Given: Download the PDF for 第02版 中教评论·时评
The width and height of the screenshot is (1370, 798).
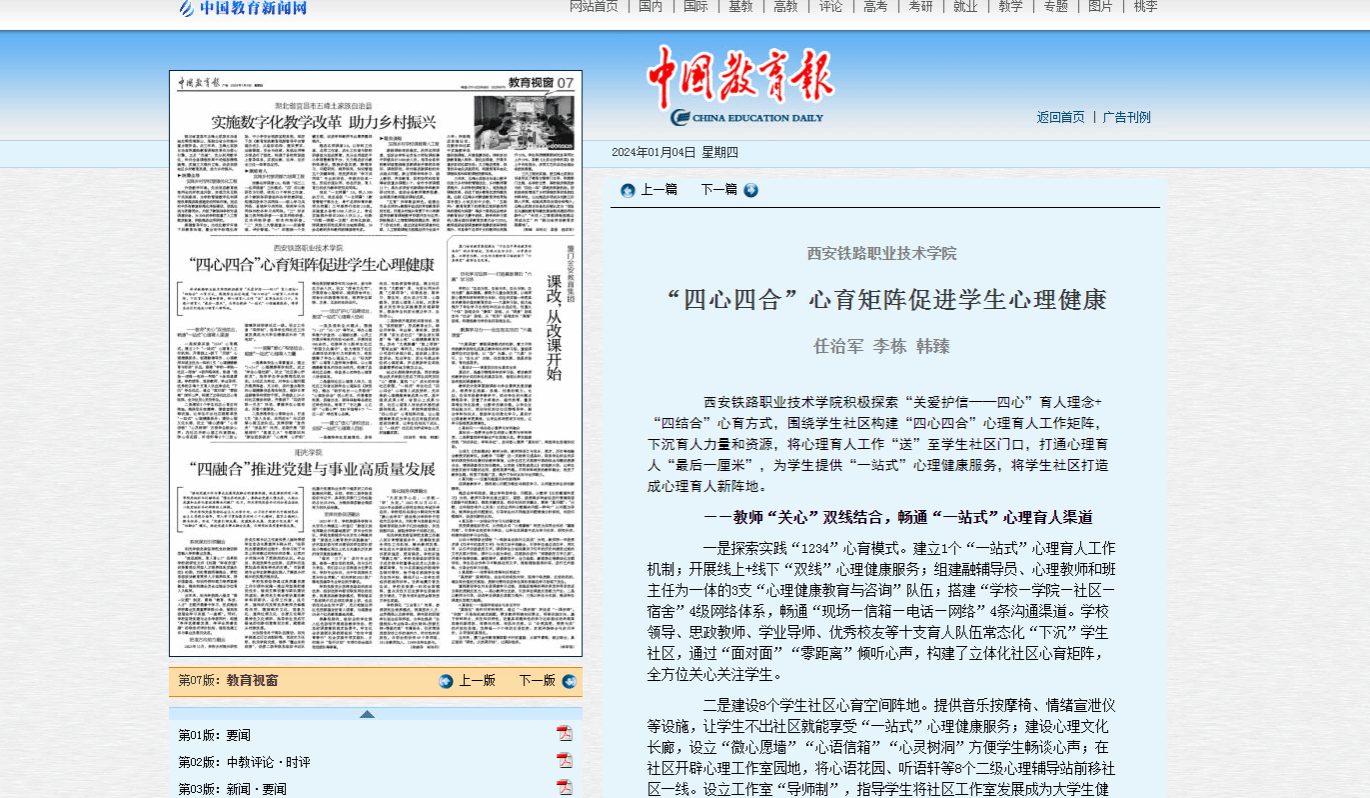Looking at the screenshot, I should coord(564,761).
